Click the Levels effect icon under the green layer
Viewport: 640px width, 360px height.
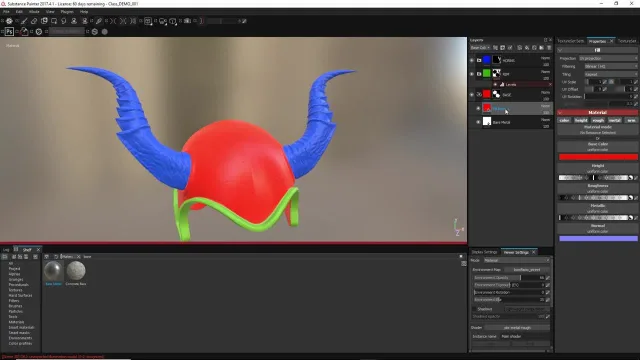click(502, 84)
